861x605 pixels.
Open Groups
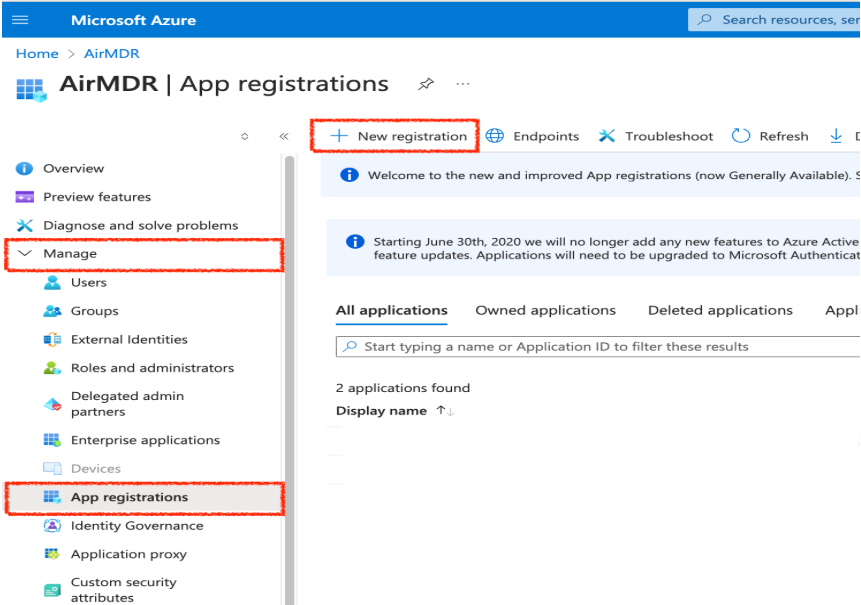pos(94,311)
